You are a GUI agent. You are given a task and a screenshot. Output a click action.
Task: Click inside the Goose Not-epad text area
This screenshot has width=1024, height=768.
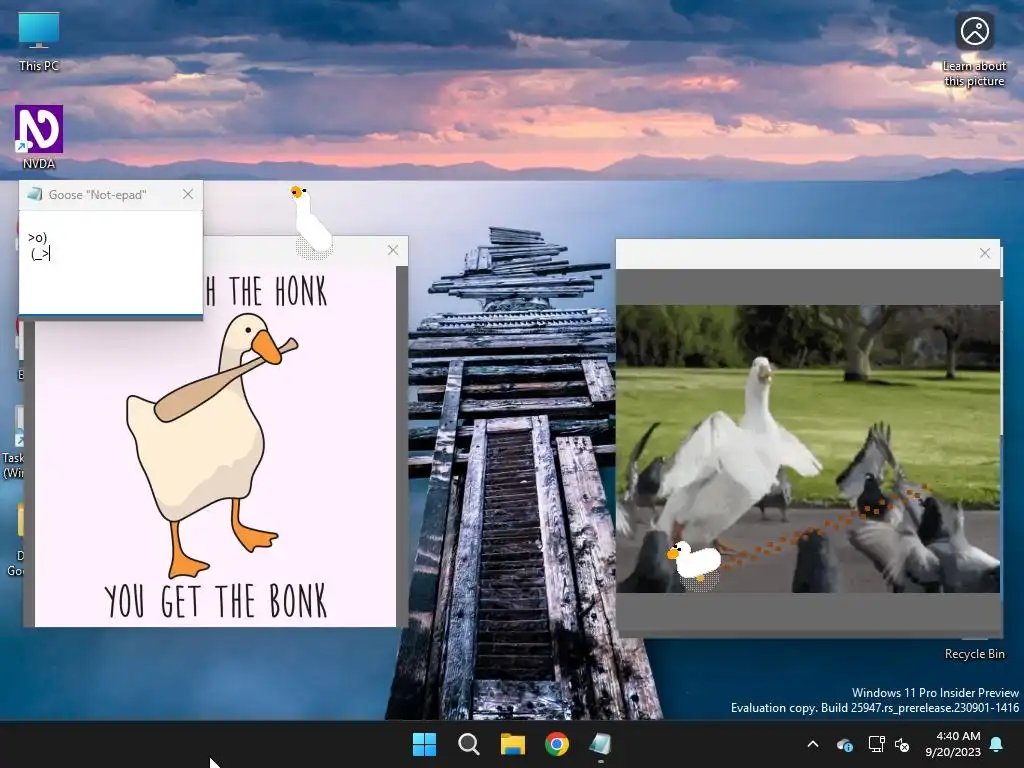click(110, 262)
